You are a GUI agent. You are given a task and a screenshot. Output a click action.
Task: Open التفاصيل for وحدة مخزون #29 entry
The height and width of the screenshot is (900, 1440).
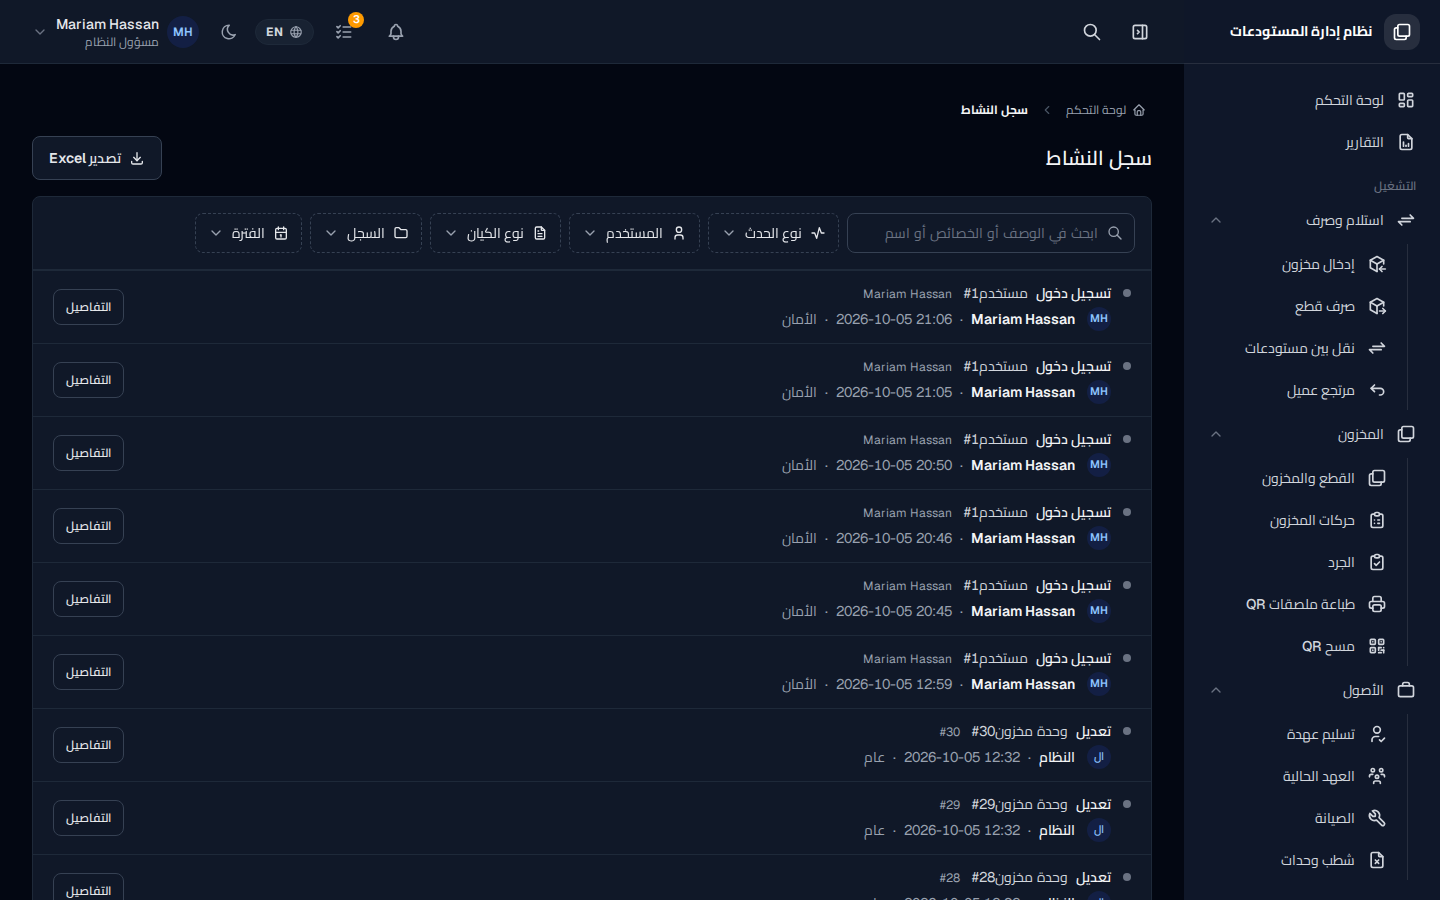coord(88,818)
